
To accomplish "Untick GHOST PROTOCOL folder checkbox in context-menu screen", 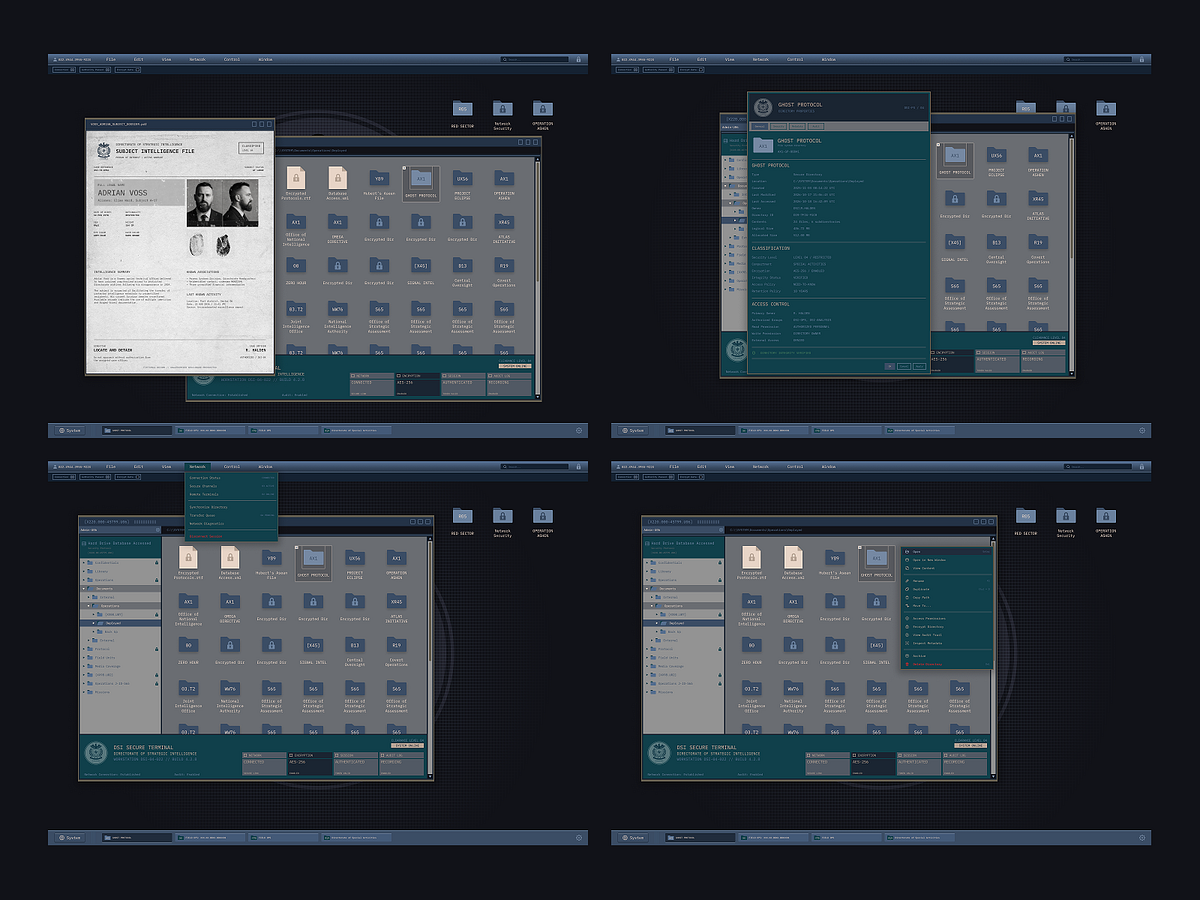I will point(859,547).
